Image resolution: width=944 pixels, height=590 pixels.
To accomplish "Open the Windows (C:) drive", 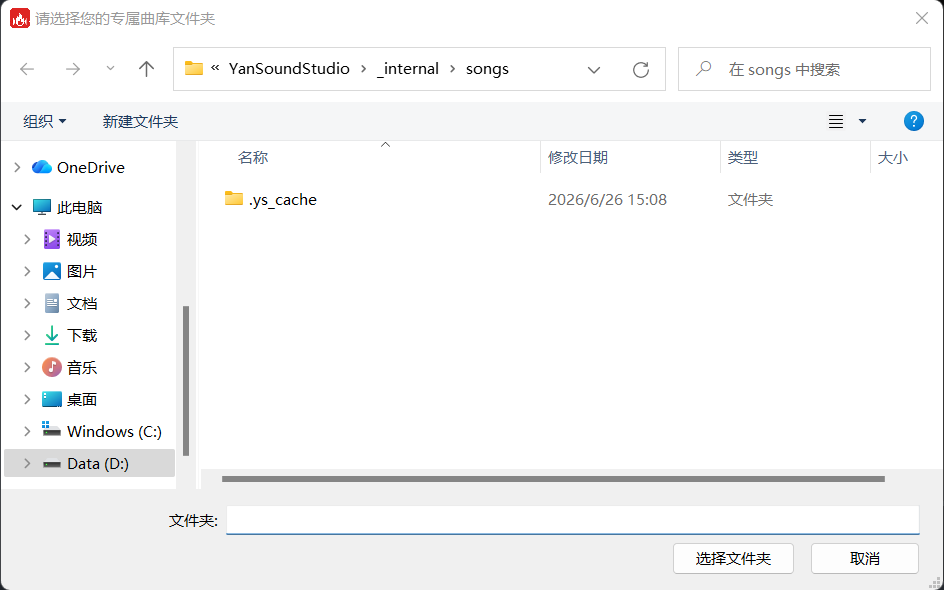I will [x=114, y=432].
